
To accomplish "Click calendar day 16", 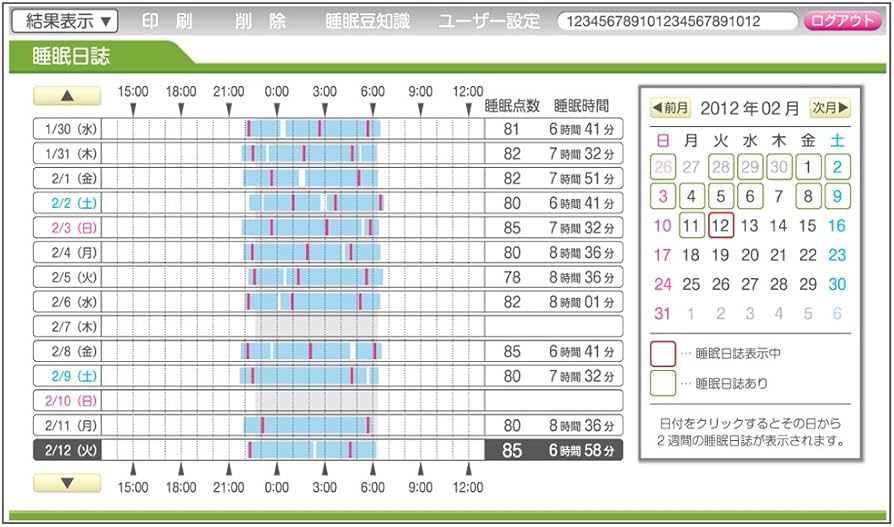I will (x=837, y=225).
